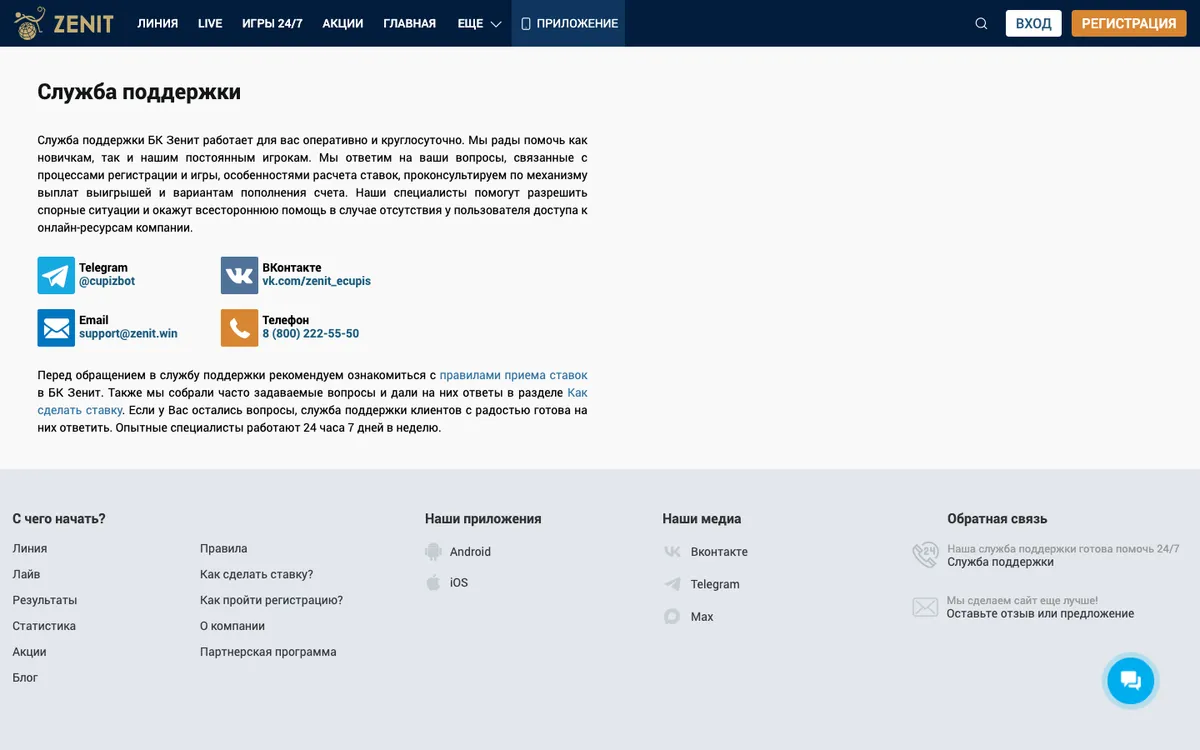The height and width of the screenshot is (750, 1200).
Task: Click the РЕГИСТРАЦИЯ button
Action: [x=1129, y=23]
